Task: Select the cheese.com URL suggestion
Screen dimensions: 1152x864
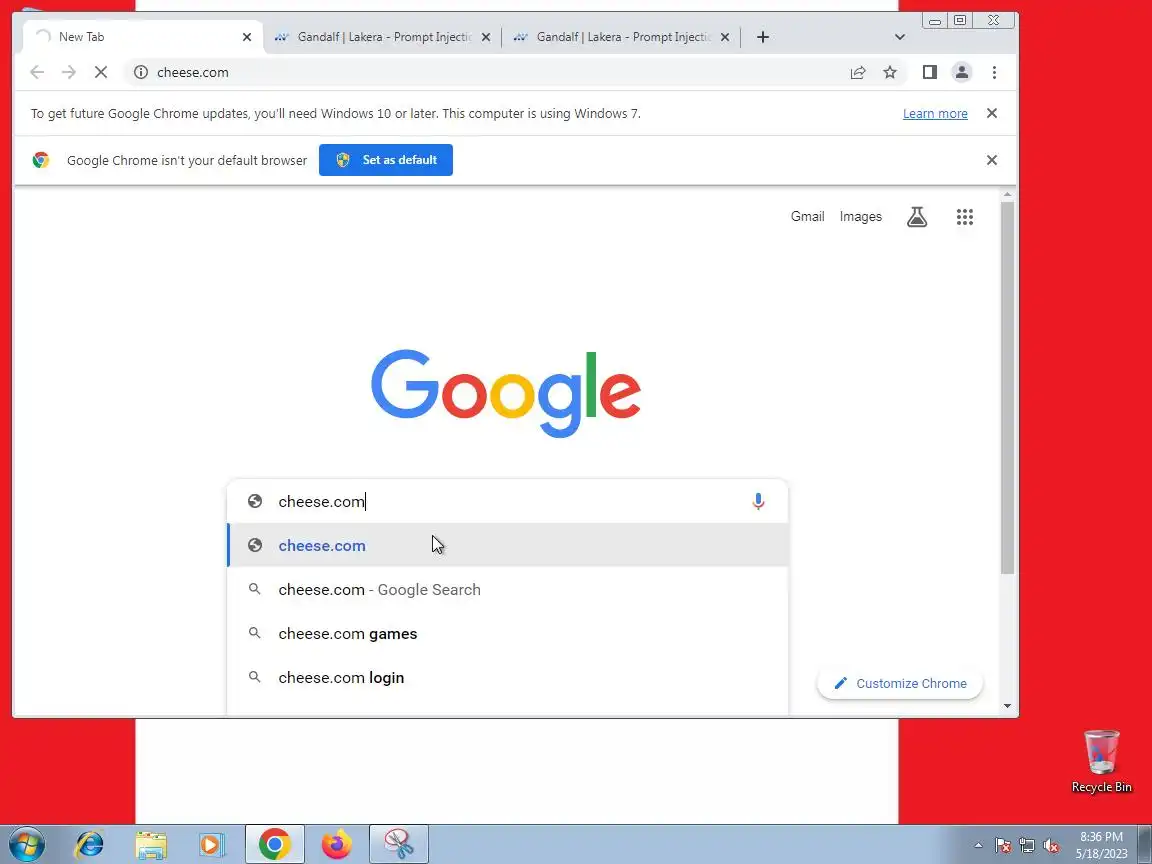Action: [x=508, y=545]
